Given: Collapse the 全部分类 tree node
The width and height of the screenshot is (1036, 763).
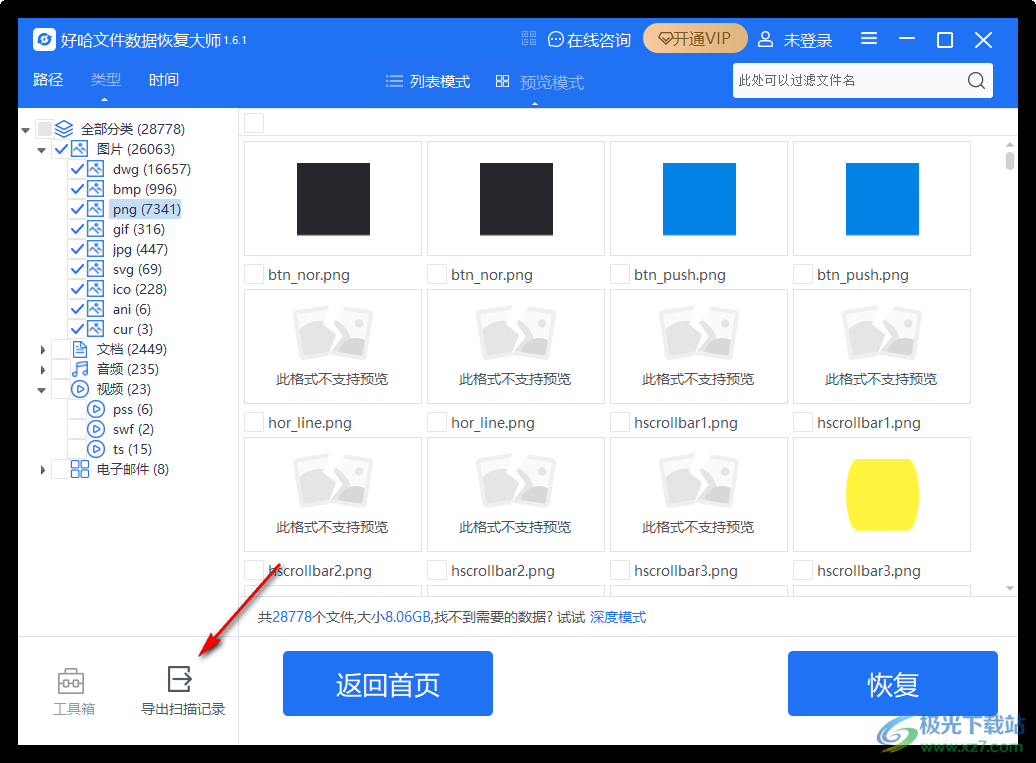Looking at the screenshot, I should pos(26,129).
